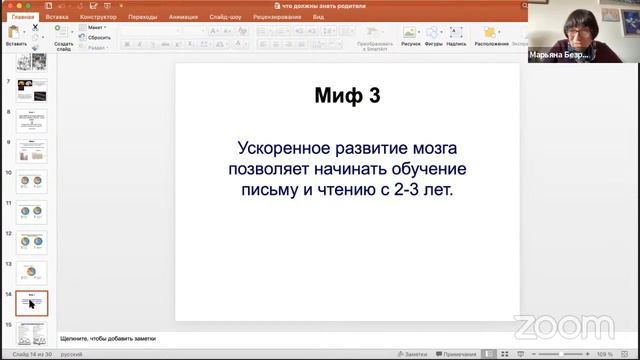640x360 pixels.
Task: Select slide 13 thumbnail
Action: (32, 273)
